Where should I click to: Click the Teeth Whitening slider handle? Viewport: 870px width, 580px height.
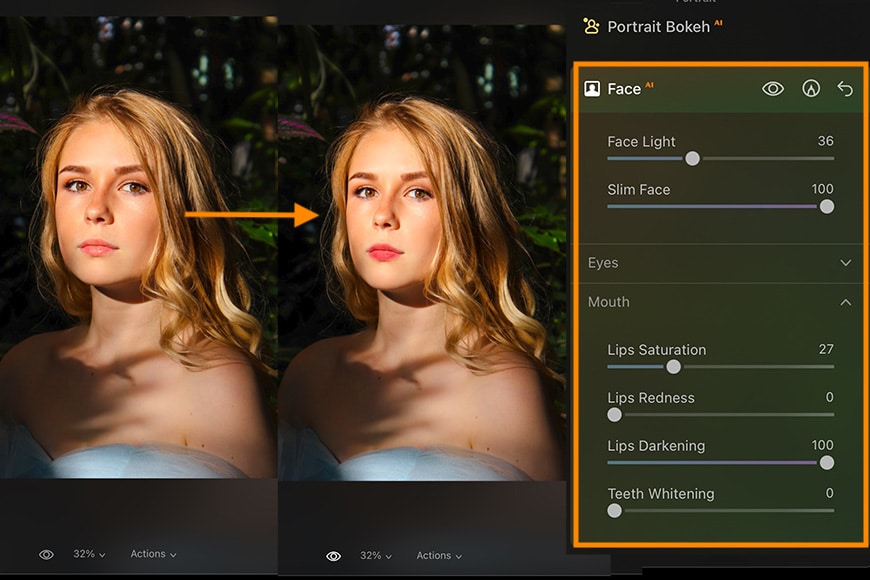point(614,511)
